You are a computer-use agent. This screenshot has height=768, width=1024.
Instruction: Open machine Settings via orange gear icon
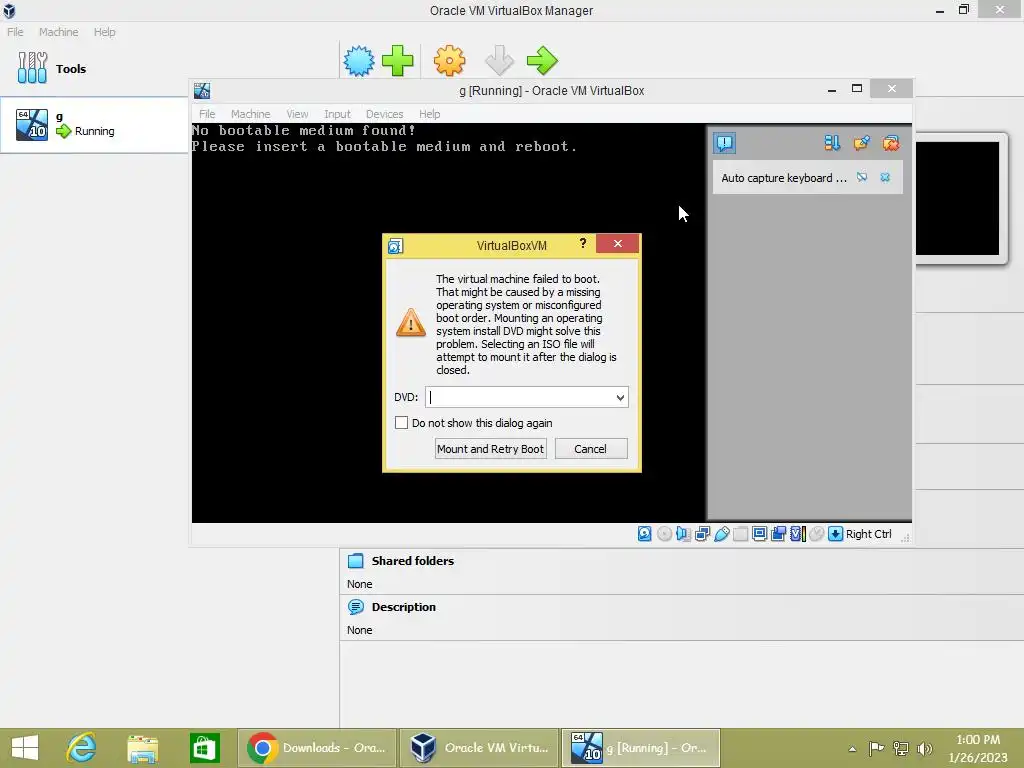[x=450, y=61]
